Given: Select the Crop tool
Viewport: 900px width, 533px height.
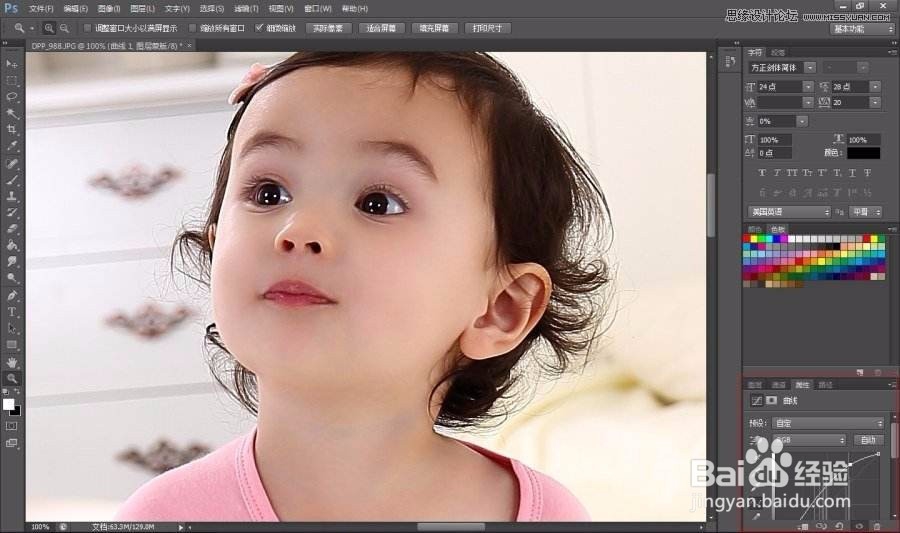Looking at the screenshot, I should tap(11, 130).
